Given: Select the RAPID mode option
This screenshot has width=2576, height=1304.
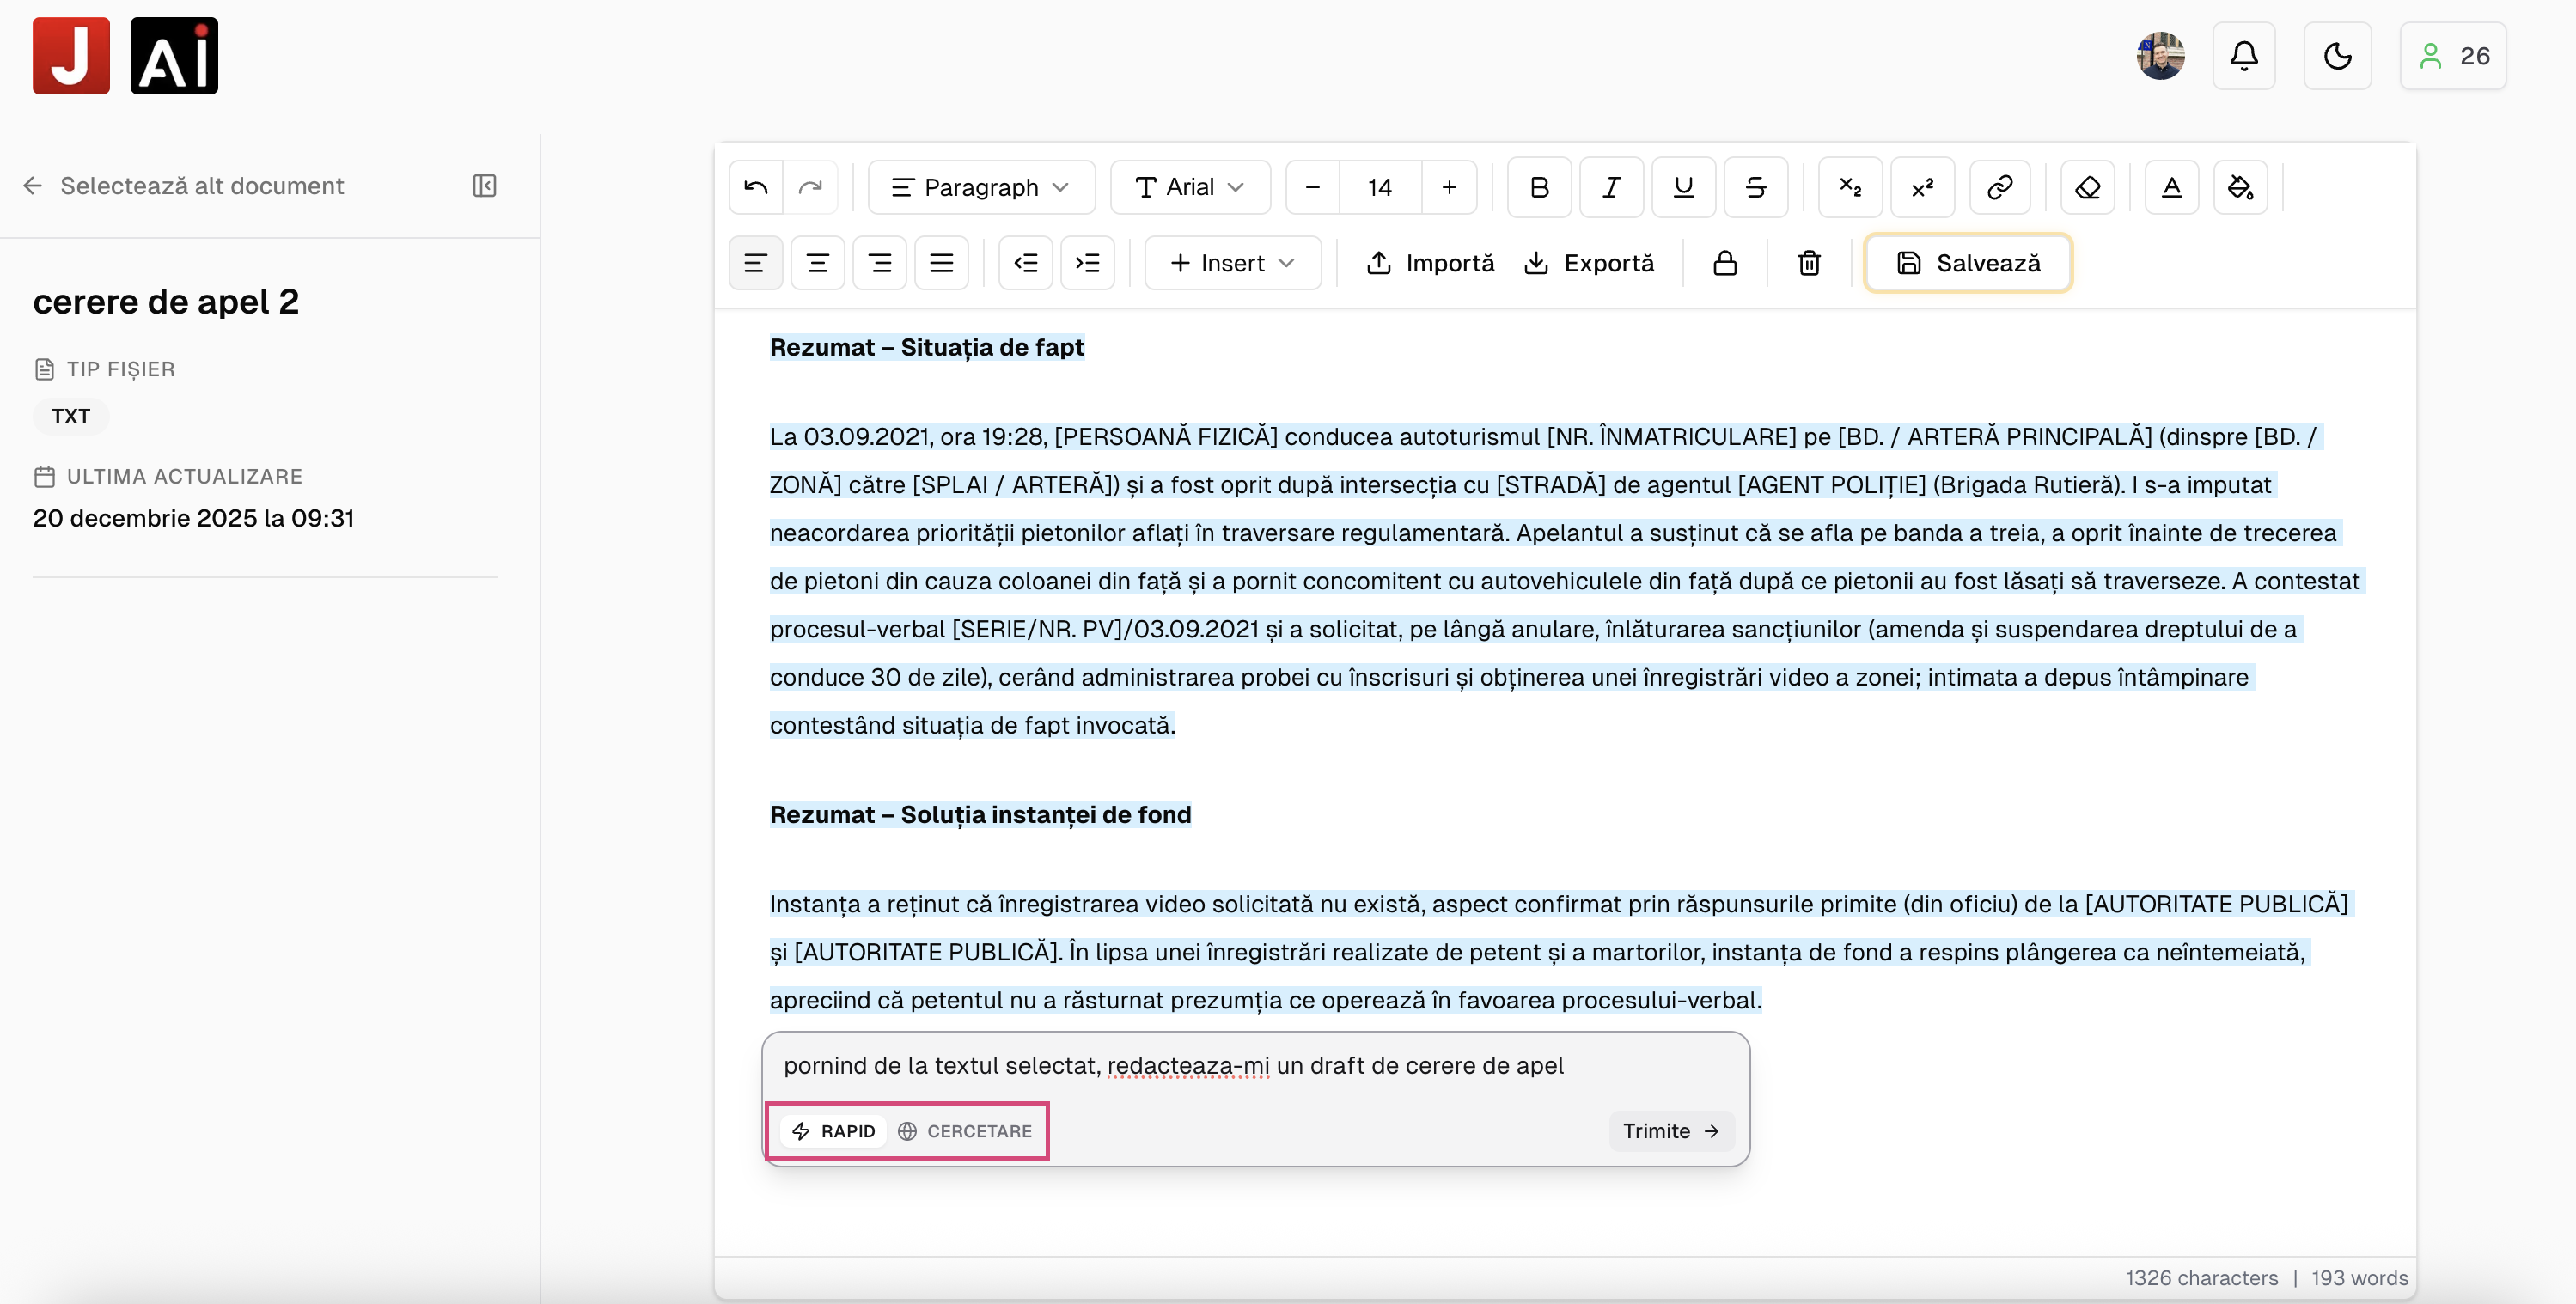Looking at the screenshot, I should coord(833,1131).
